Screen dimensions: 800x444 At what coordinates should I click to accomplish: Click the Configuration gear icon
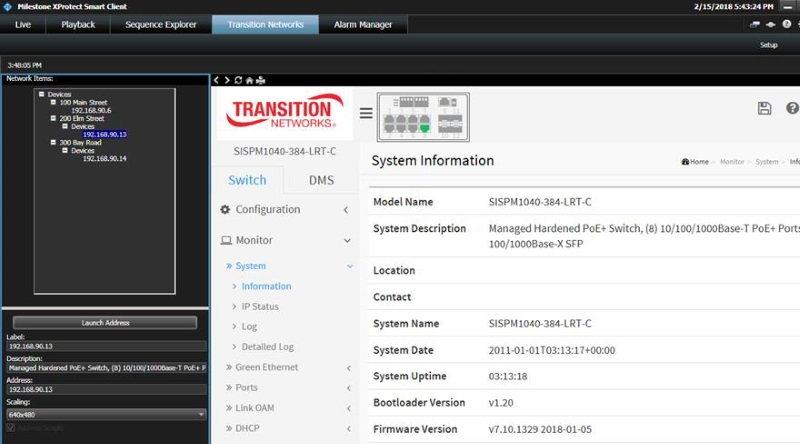[x=225, y=209]
